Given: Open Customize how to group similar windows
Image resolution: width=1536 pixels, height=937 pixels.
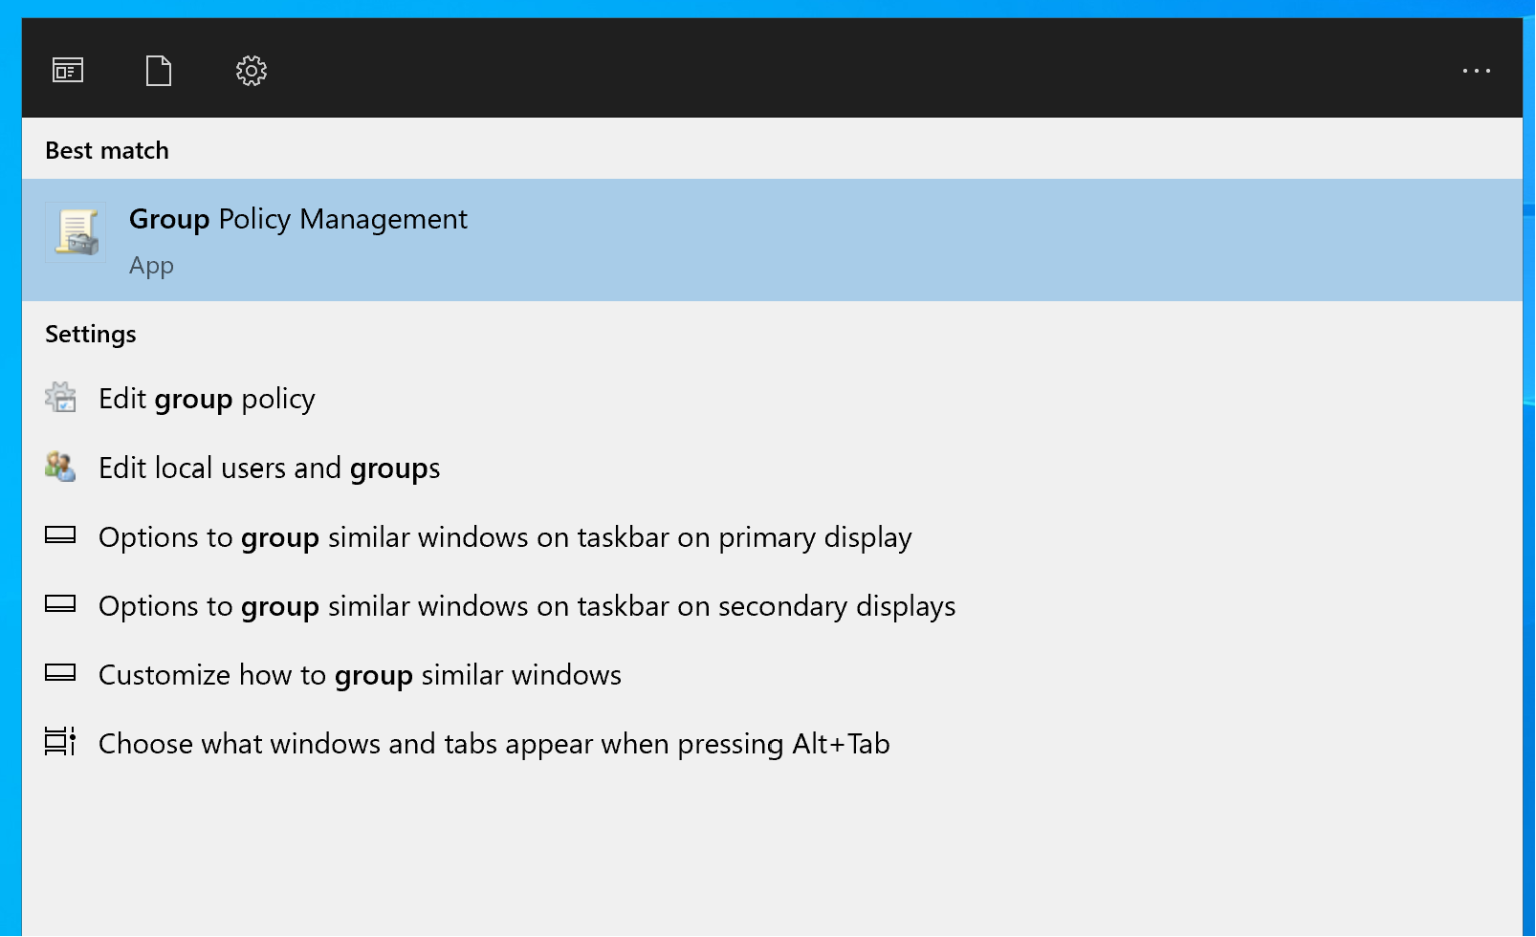Looking at the screenshot, I should 359,675.
